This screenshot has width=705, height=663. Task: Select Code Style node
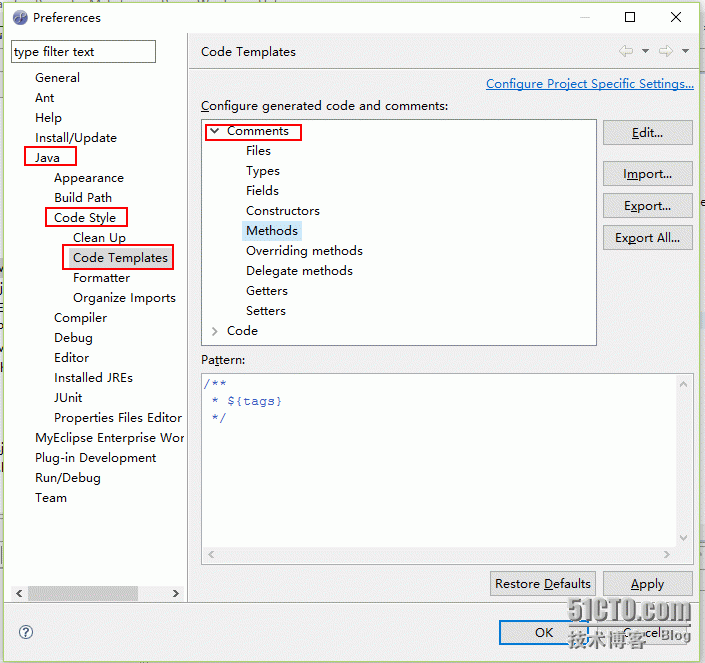85,218
